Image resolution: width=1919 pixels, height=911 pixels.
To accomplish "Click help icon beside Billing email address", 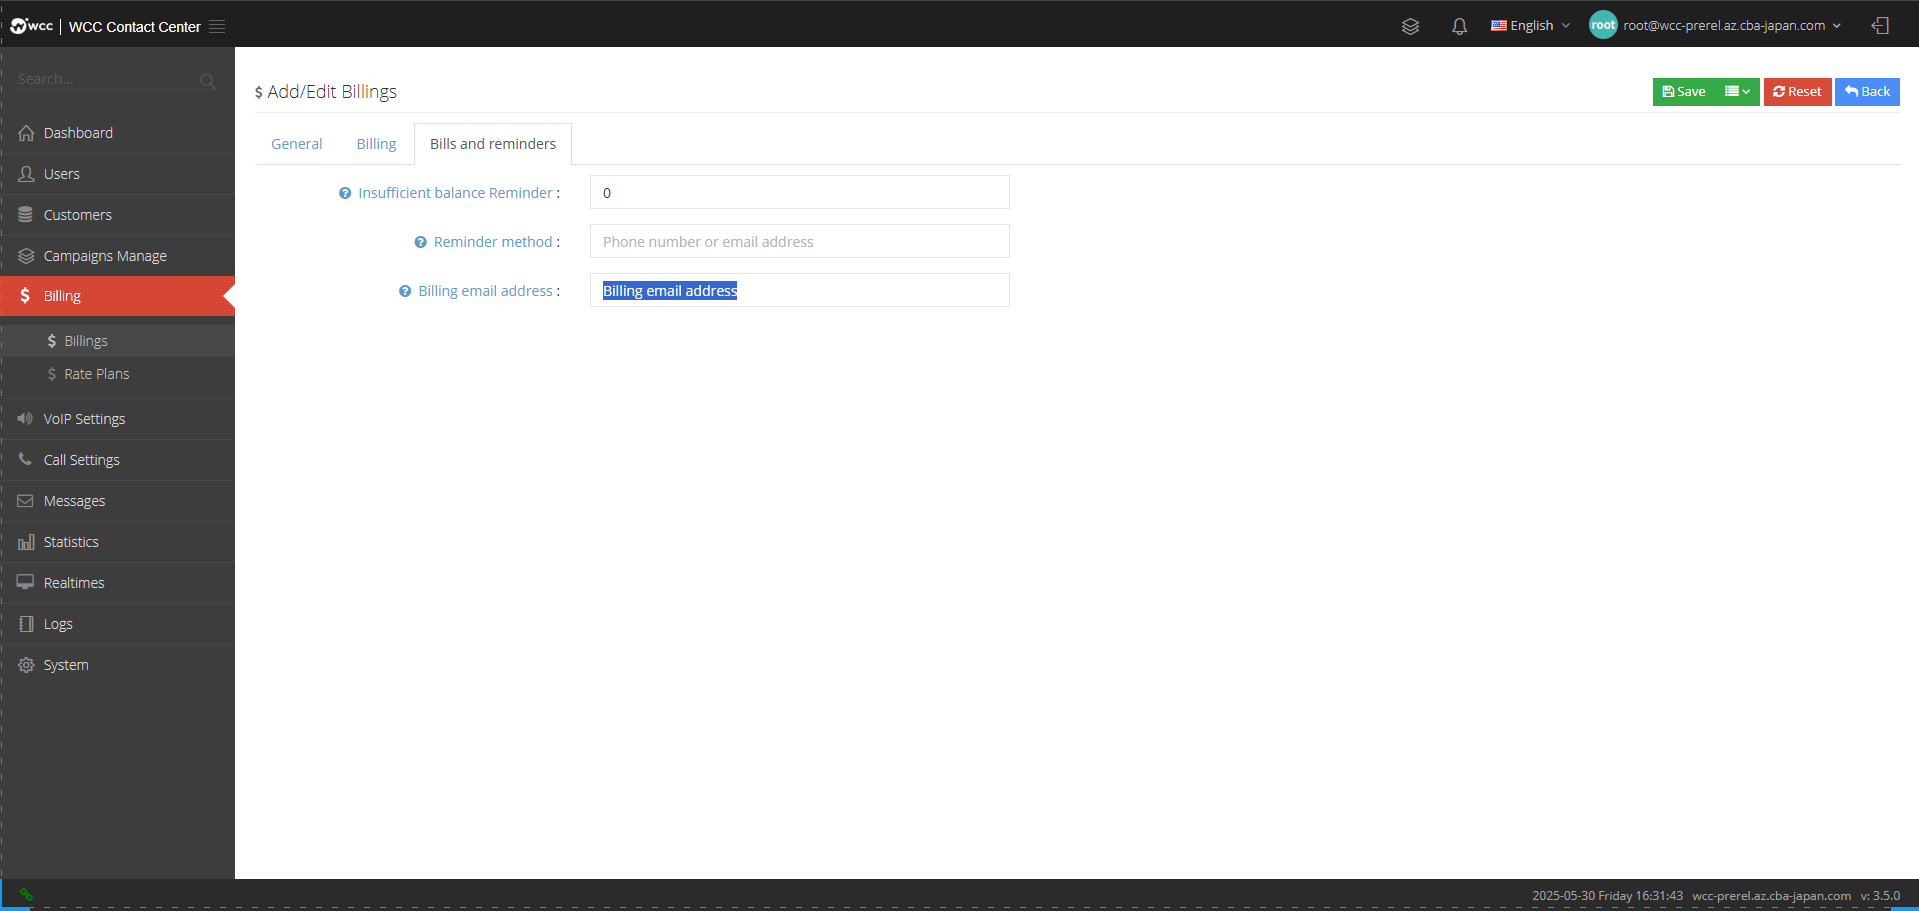I will [405, 291].
